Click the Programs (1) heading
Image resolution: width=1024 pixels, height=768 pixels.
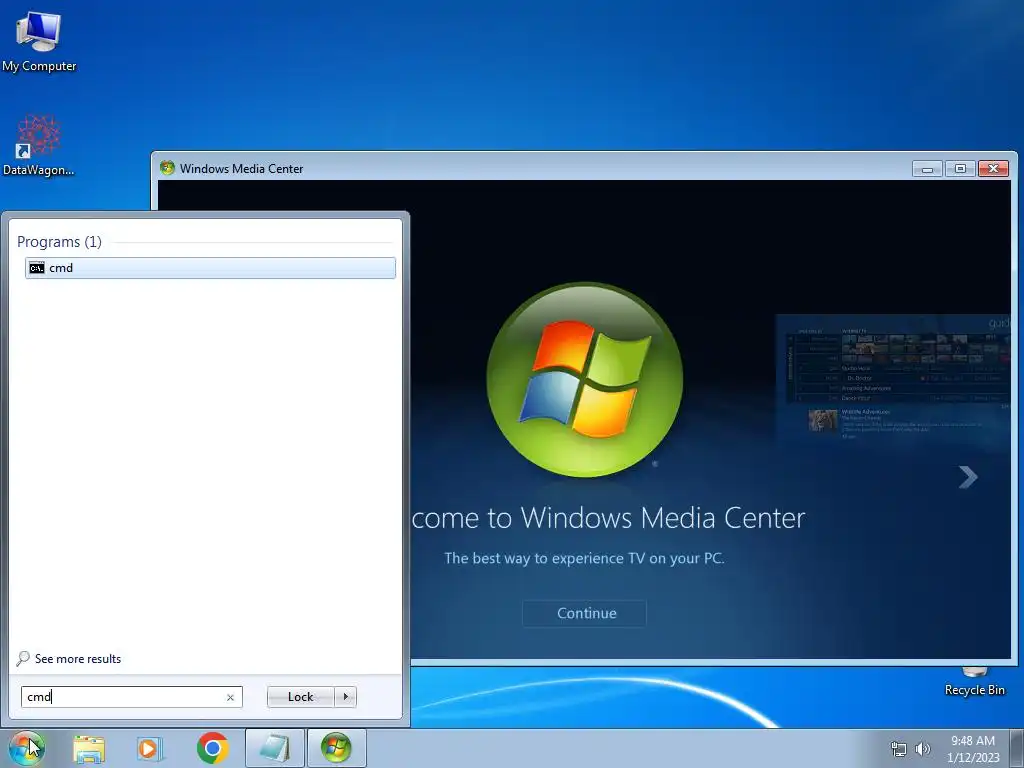[x=59, y=242]
